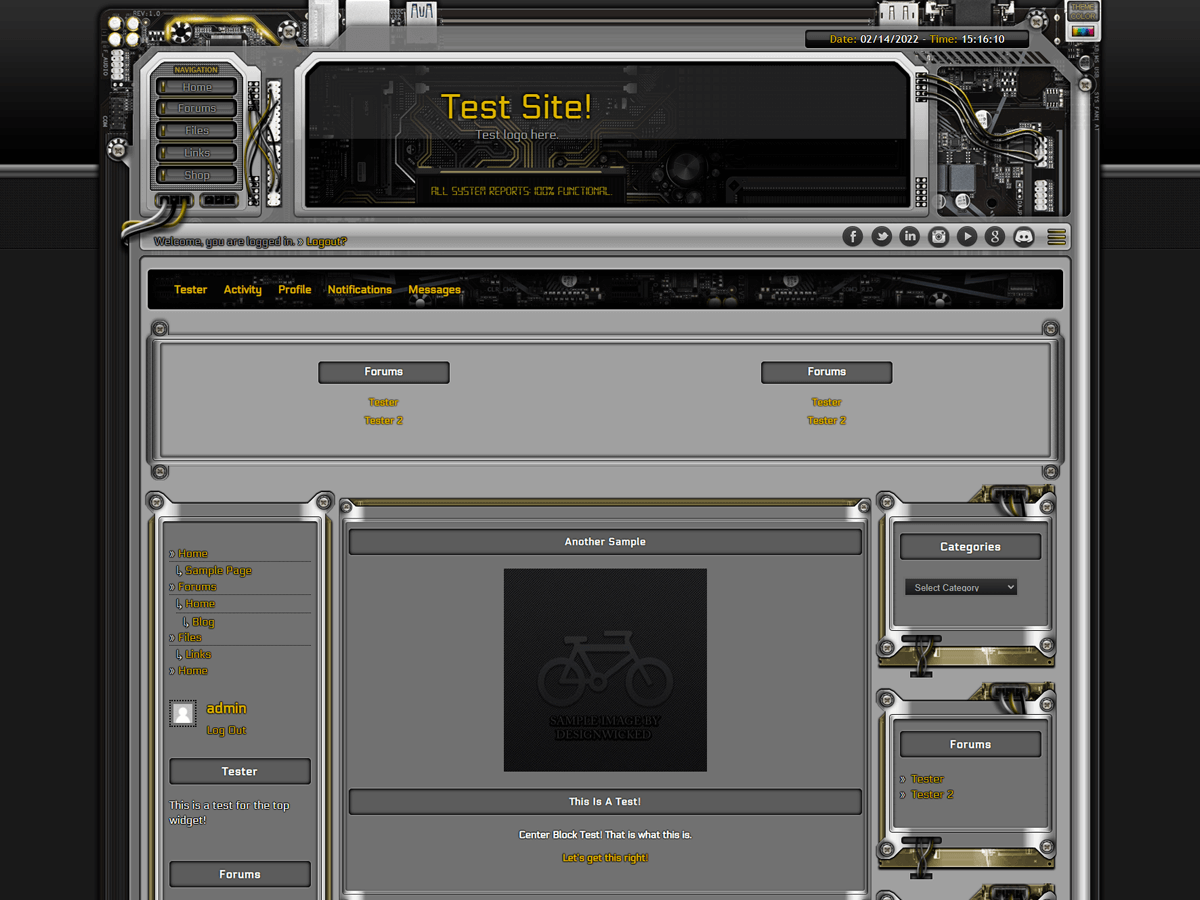Image resolution: width=1200 pixels, height=900 pixels.
Task: Click the LinkedIn icon in the social bar
Action: tap(909, 236)
